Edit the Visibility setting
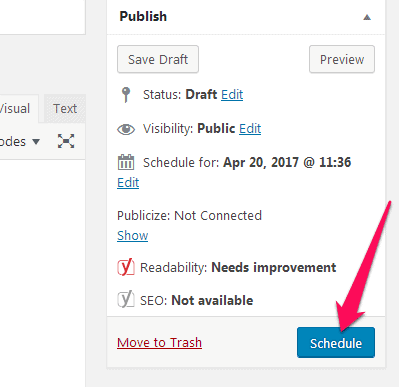 250,129
